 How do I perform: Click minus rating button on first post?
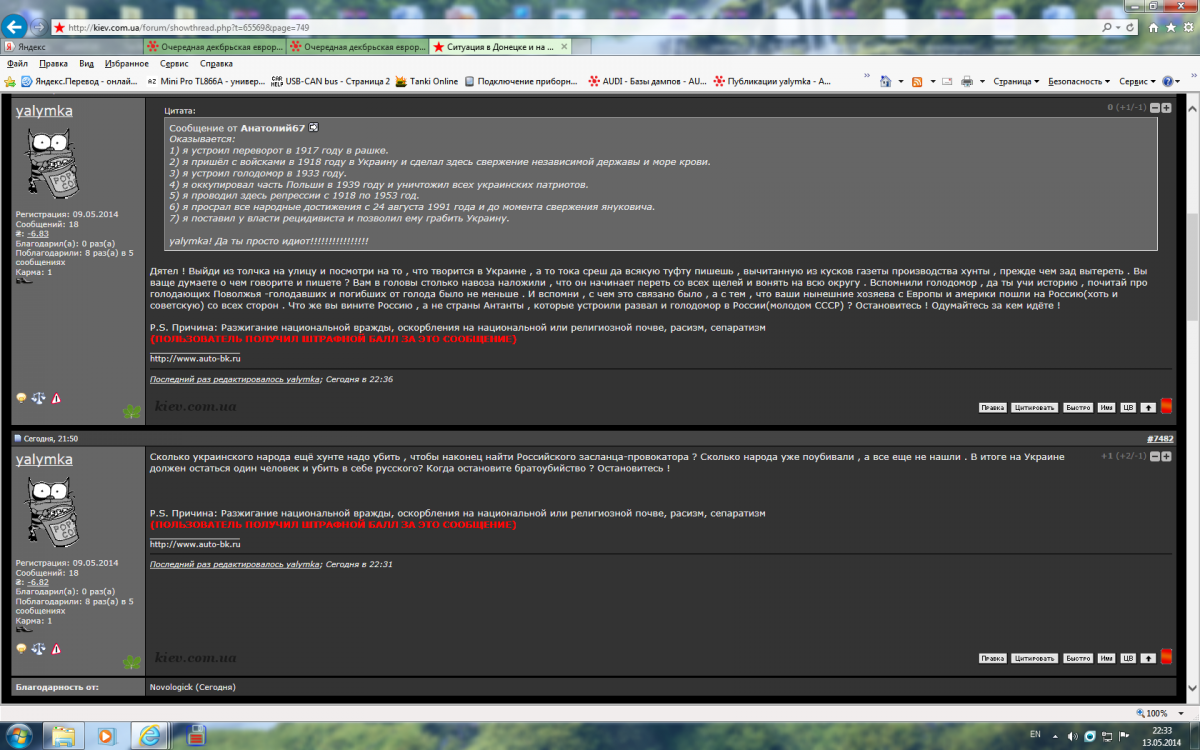coord(1155,107)
